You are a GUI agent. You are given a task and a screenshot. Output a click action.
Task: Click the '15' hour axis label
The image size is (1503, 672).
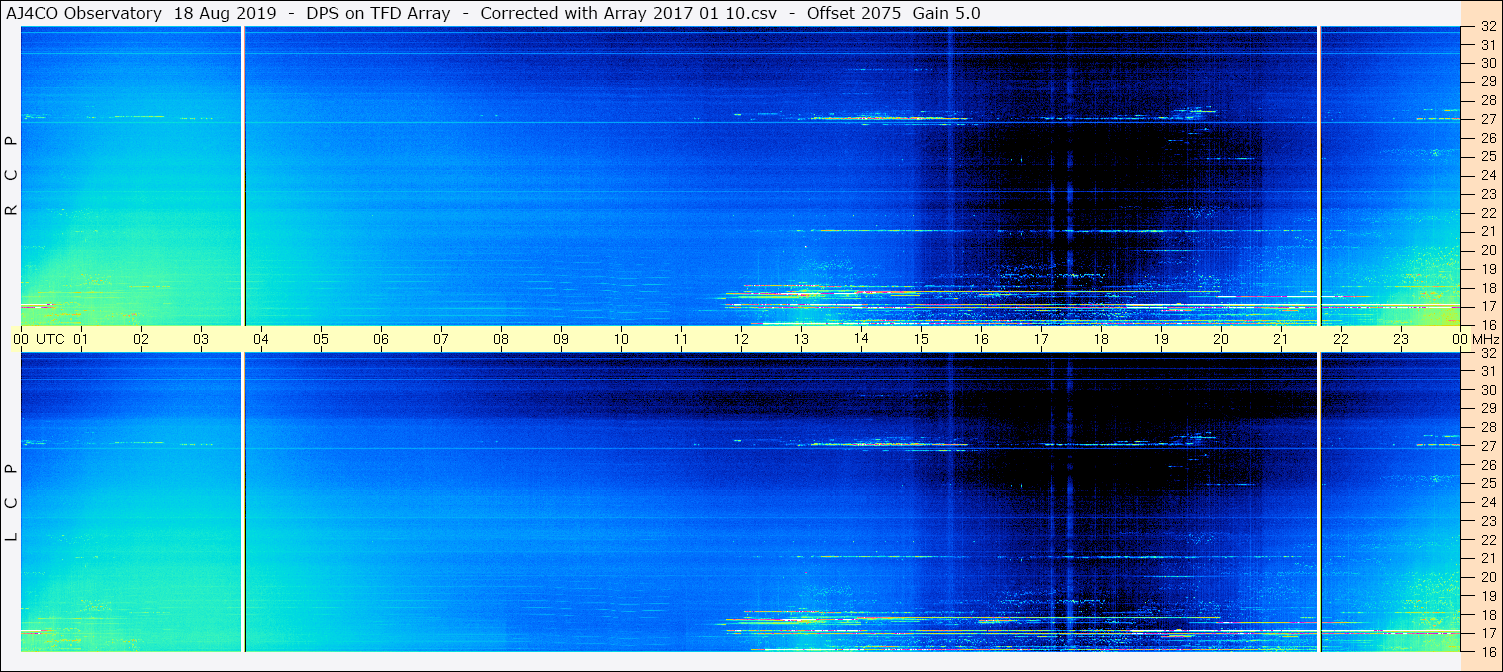click(x=921, y=339)
